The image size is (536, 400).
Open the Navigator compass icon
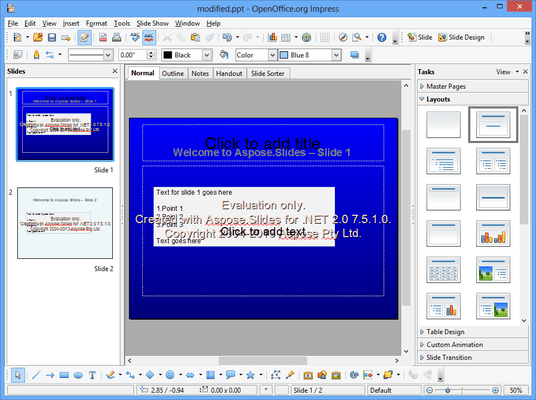tap(343, 37)
